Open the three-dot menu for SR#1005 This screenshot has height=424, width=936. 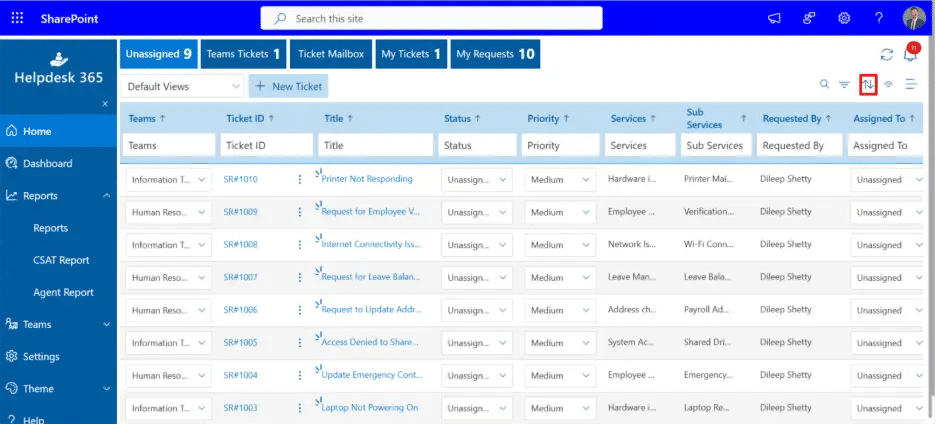click(300, 343)
